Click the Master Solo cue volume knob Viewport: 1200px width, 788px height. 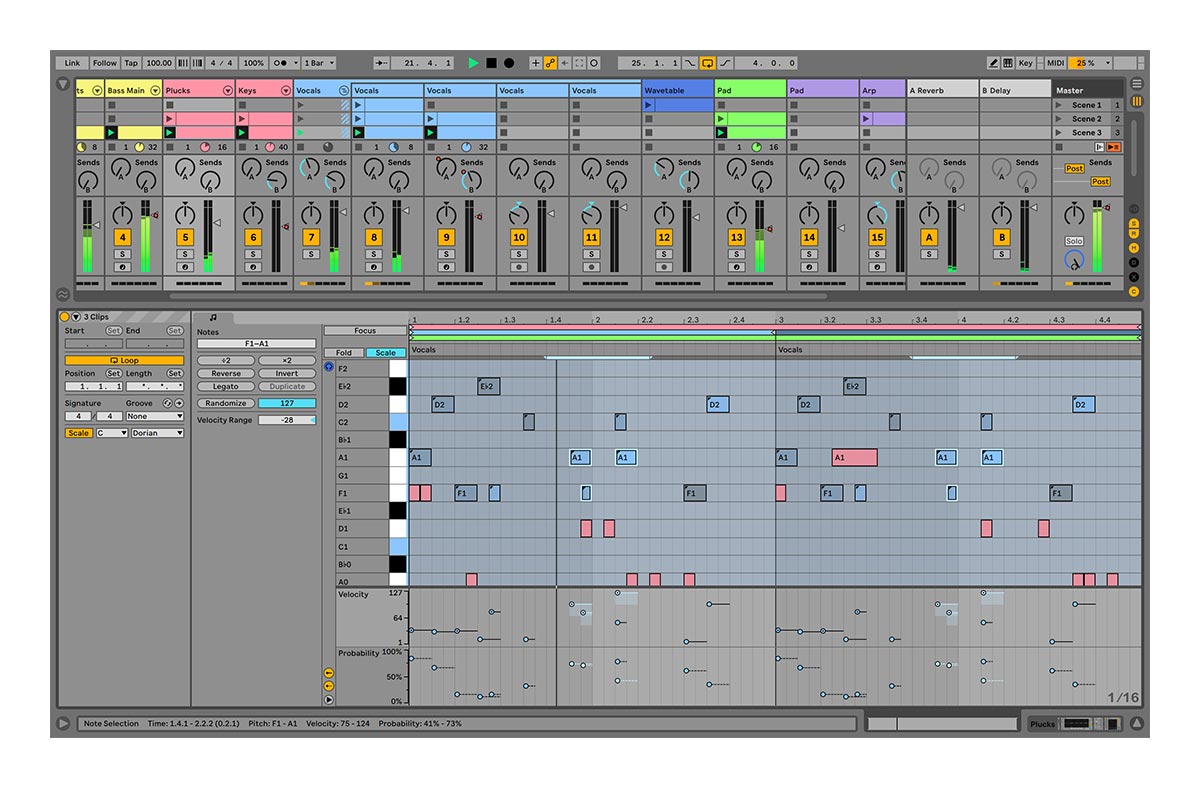click(1074, 261)
